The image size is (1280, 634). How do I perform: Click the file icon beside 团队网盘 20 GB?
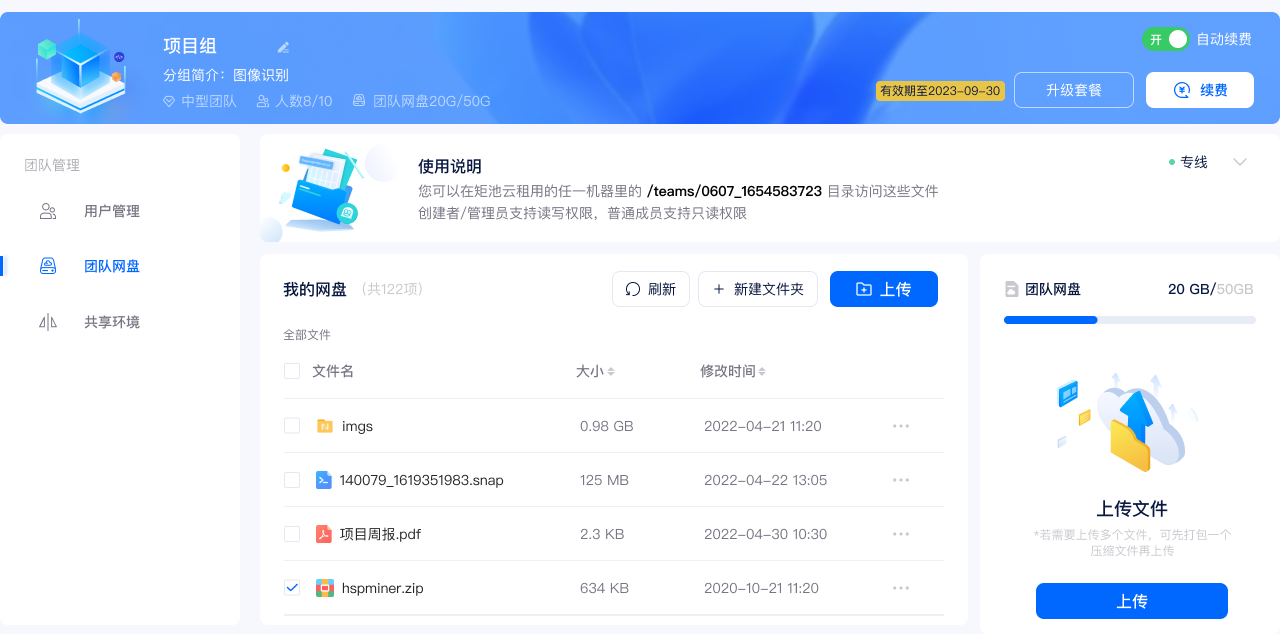[1011, 289]
